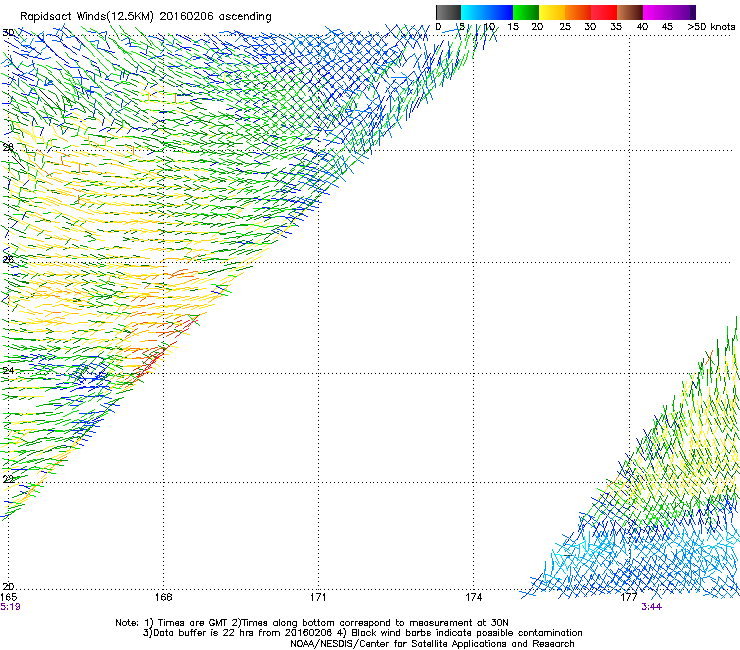Click the "35" legend scale label

616,27
